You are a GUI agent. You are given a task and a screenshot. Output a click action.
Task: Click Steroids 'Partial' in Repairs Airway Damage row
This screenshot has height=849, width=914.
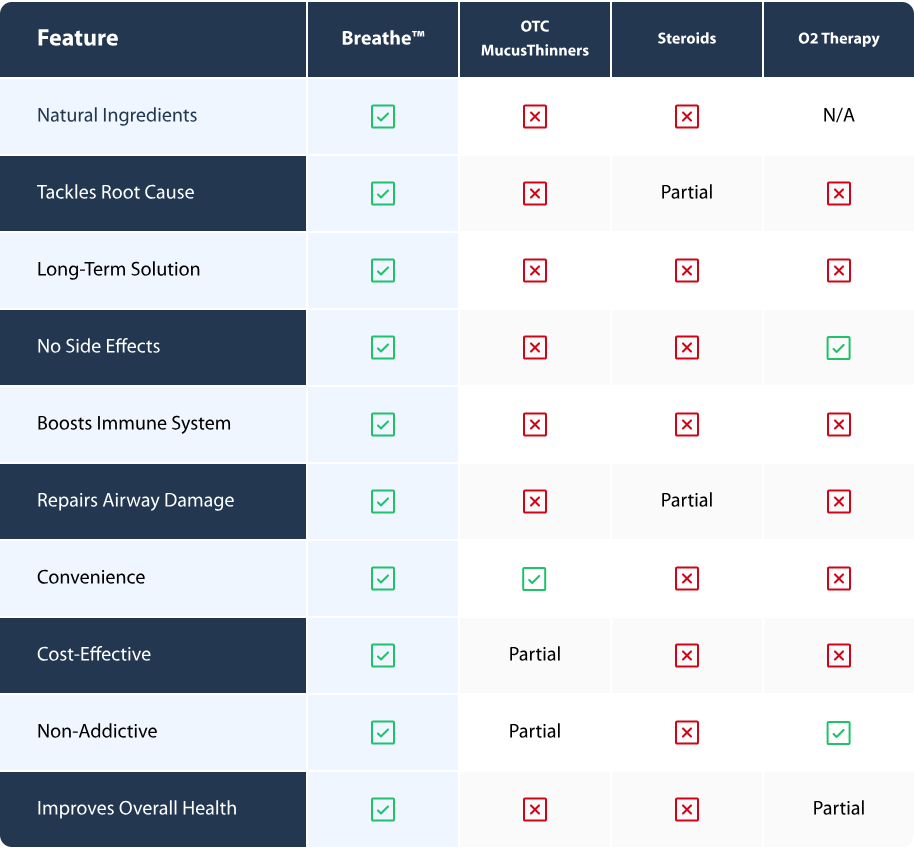point(687,500)
